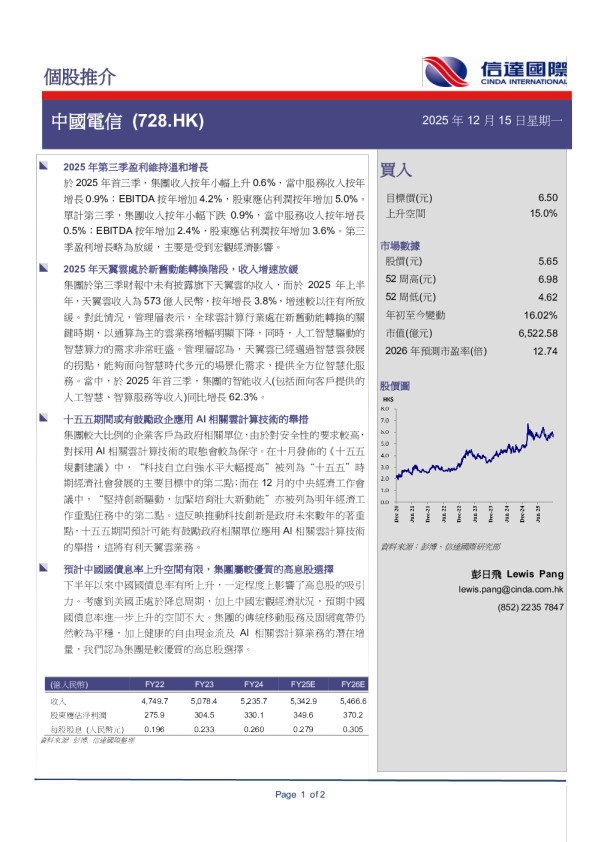The height and width of the screenshot is (842, 595).
Task: Click FY26E dividend value 0.305
Action: click(353, 729)
